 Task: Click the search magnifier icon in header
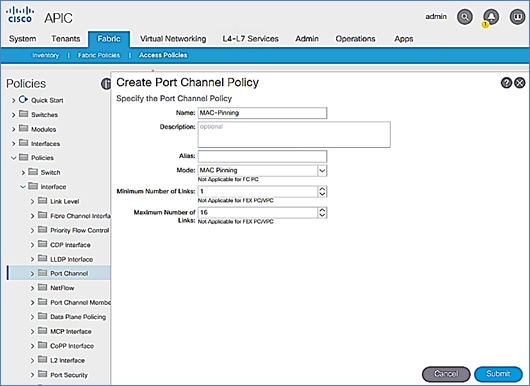point(465,17)
